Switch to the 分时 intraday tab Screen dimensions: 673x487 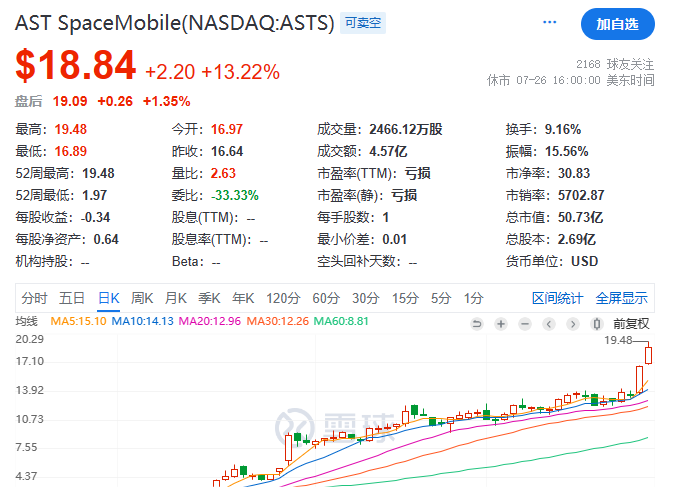click(x=34, y=298)
